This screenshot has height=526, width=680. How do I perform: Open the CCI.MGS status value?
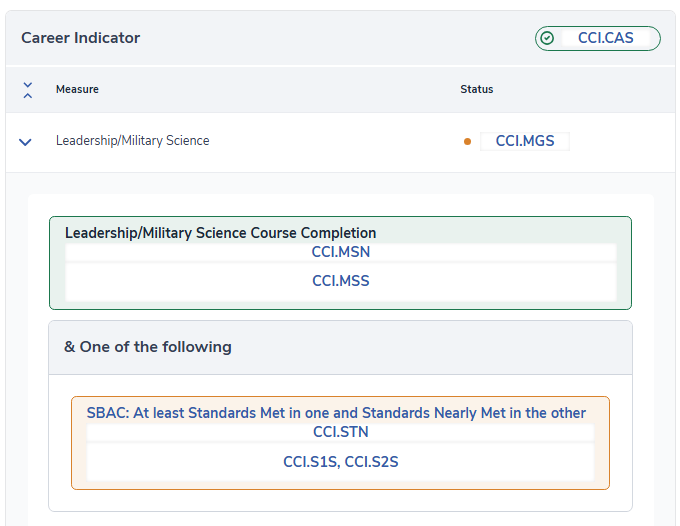[525, 141]
